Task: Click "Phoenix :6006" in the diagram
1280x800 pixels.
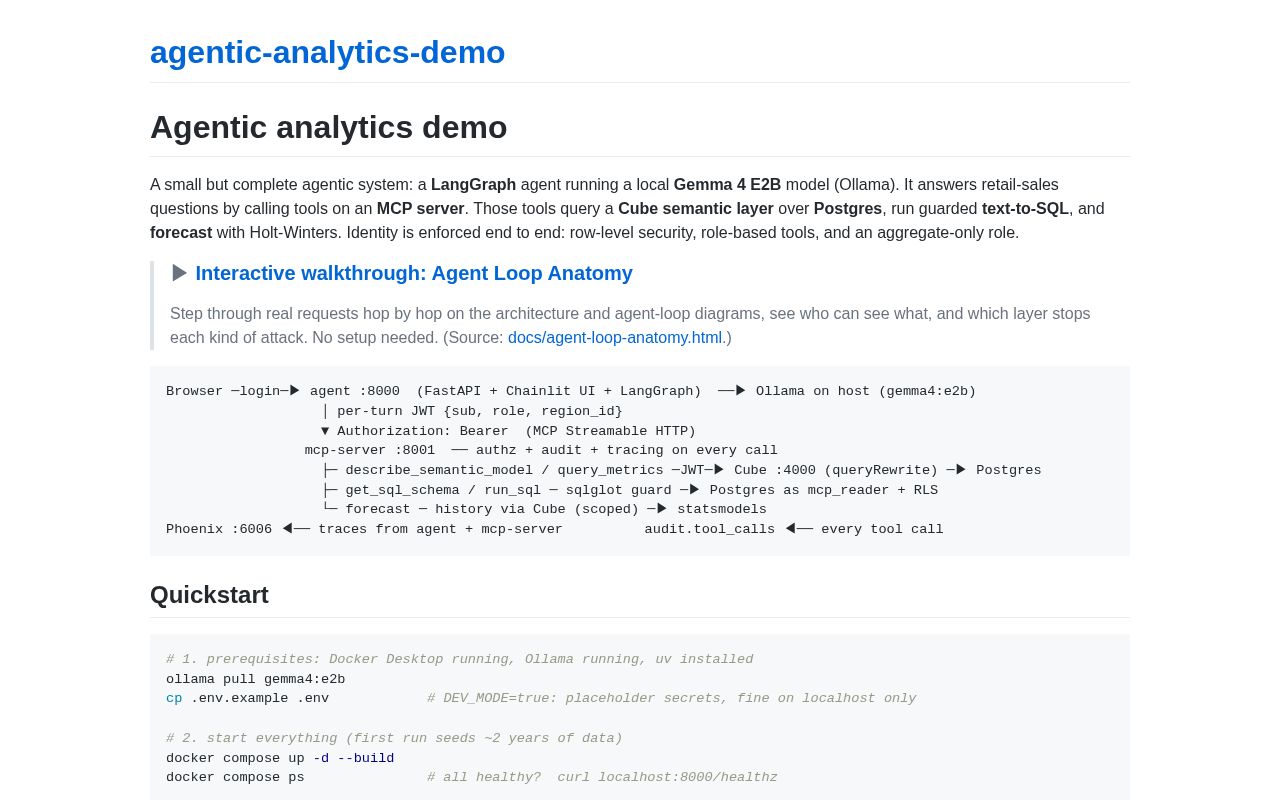Action: 219,529
